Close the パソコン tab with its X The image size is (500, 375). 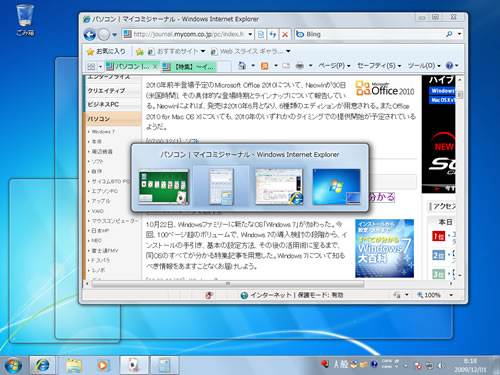pos(155,66)
